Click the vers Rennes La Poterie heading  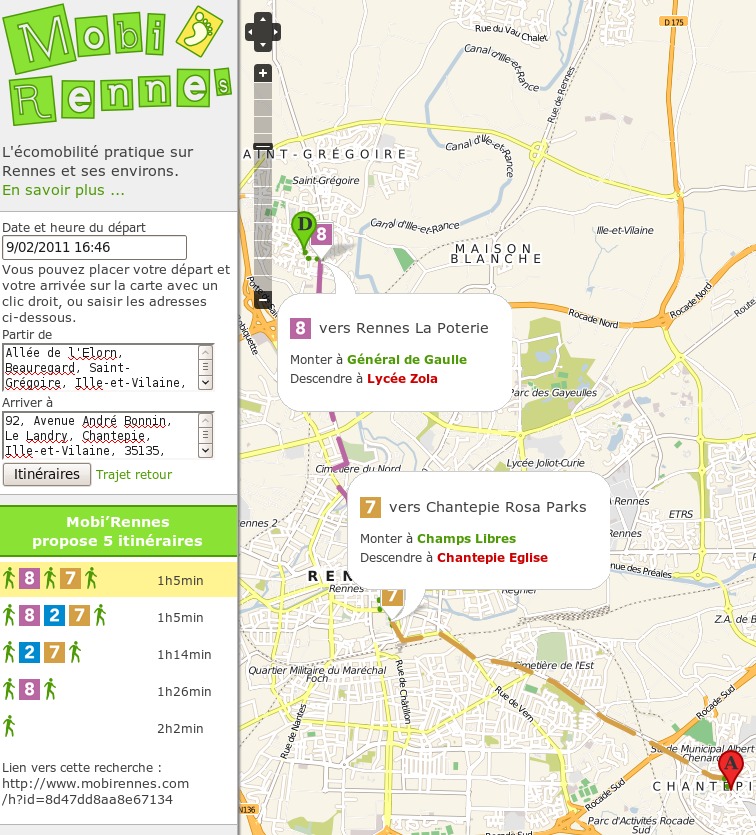click(x=404, y=328)
